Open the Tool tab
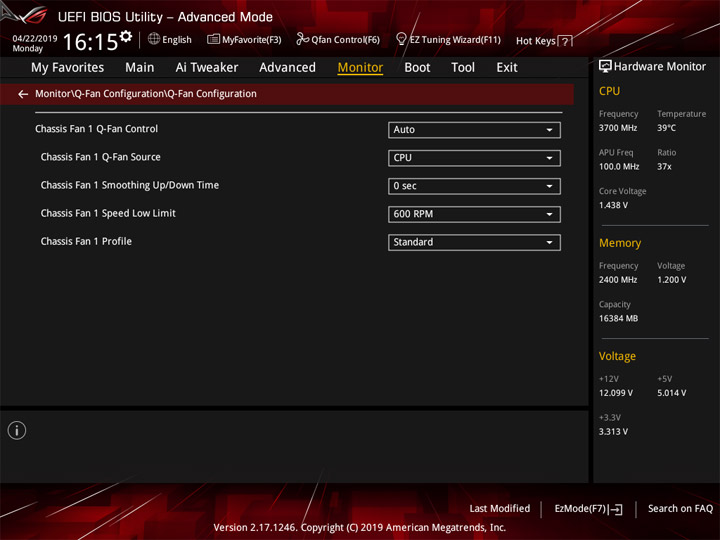 click(463, 68)
